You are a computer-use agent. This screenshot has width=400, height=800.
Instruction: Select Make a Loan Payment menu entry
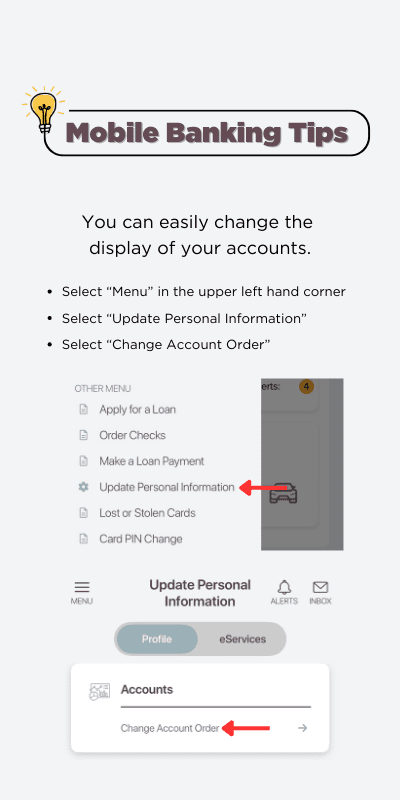(x=152, y=461)
